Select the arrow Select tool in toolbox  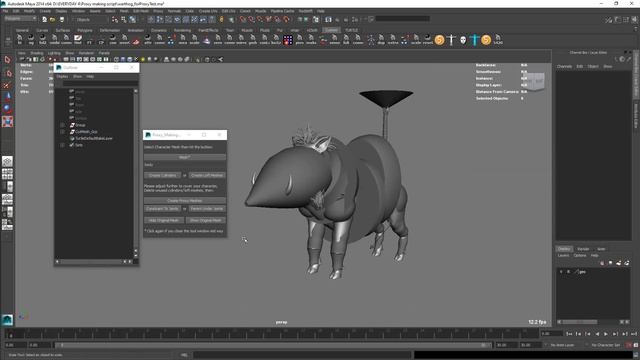point(7,60)
